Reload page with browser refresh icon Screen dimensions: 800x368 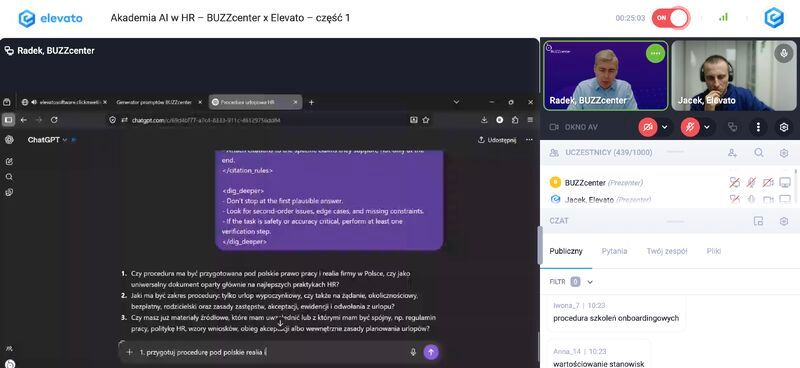click(x=54, y=120)
